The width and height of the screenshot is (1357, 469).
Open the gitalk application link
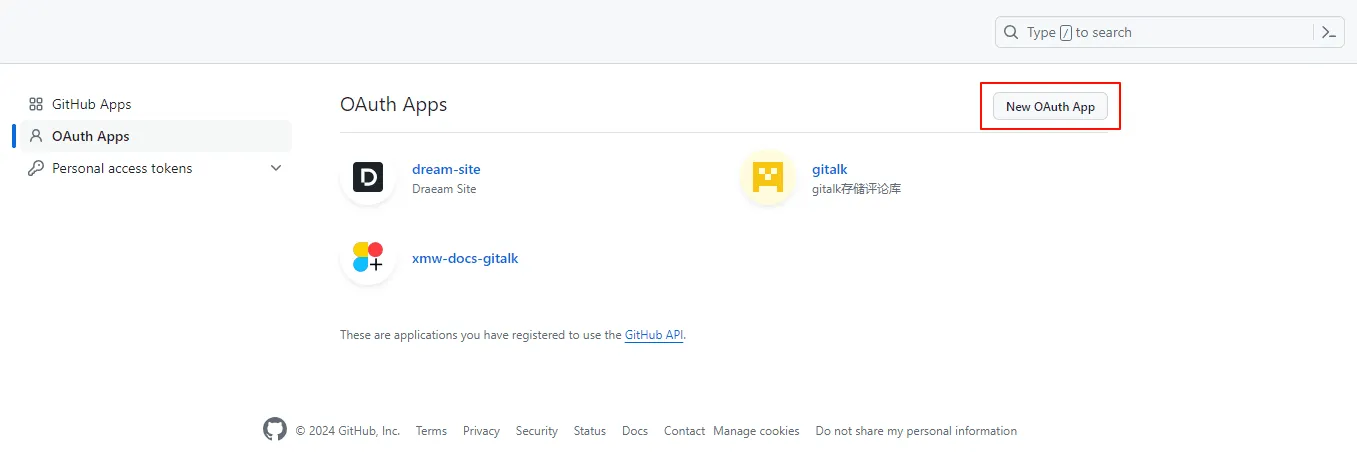point(830,169)
